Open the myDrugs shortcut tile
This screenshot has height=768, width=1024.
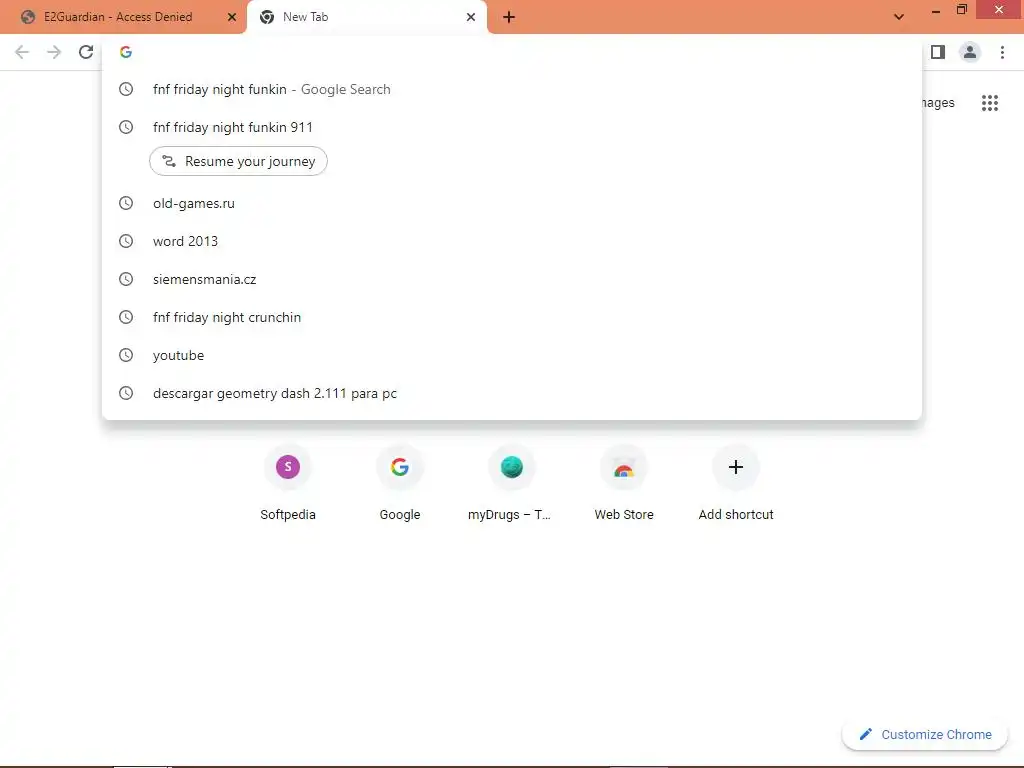coord(512,483)
